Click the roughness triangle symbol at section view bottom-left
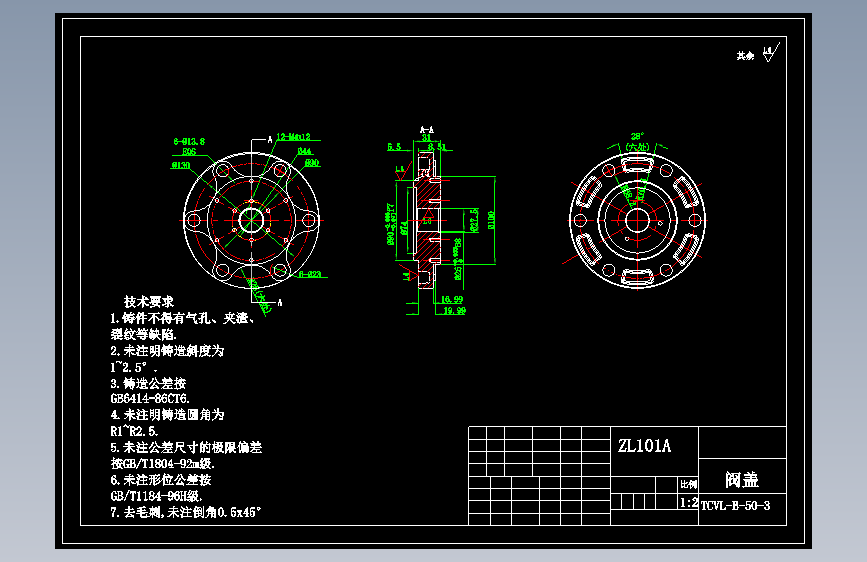 pos(409,273)
